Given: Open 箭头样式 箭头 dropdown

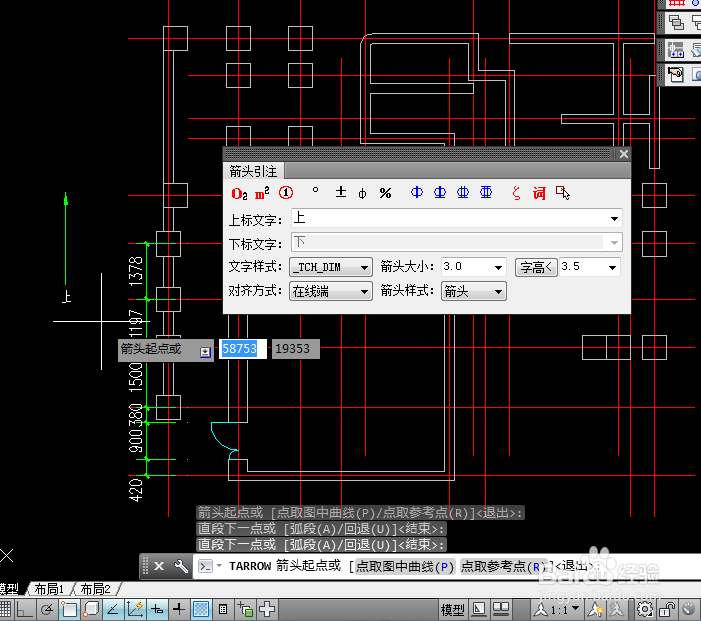Looking at the screenshot, I should tap(473, 291).
